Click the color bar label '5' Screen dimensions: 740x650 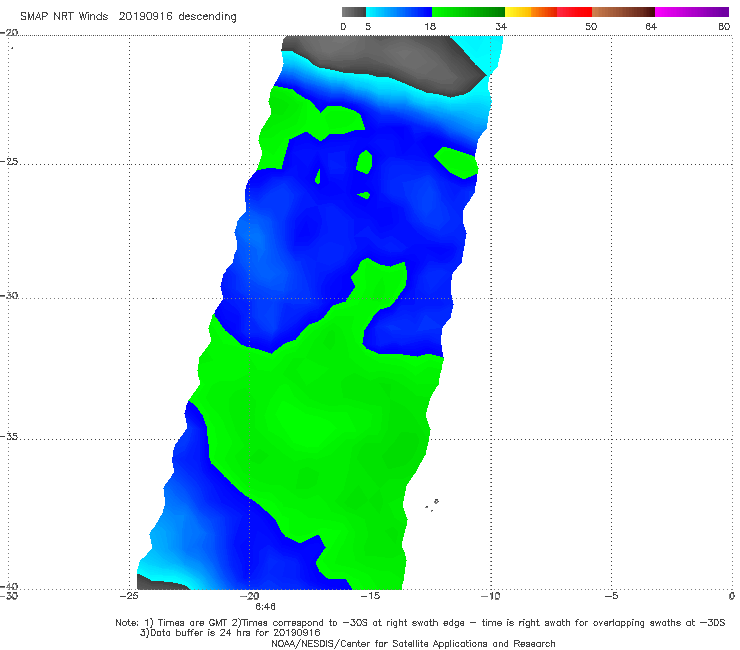pos(368,27)
